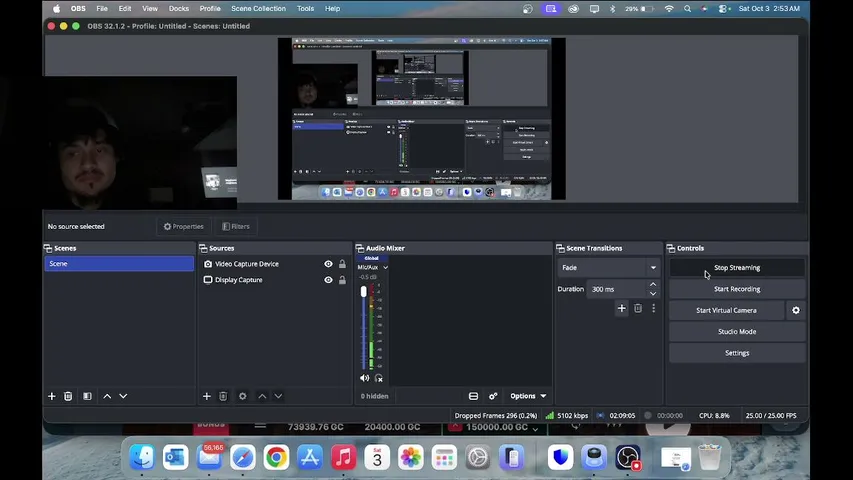Click the Mic/Aux volume slider handle
This screenshot has width=853, height=480.
(363, 292)
